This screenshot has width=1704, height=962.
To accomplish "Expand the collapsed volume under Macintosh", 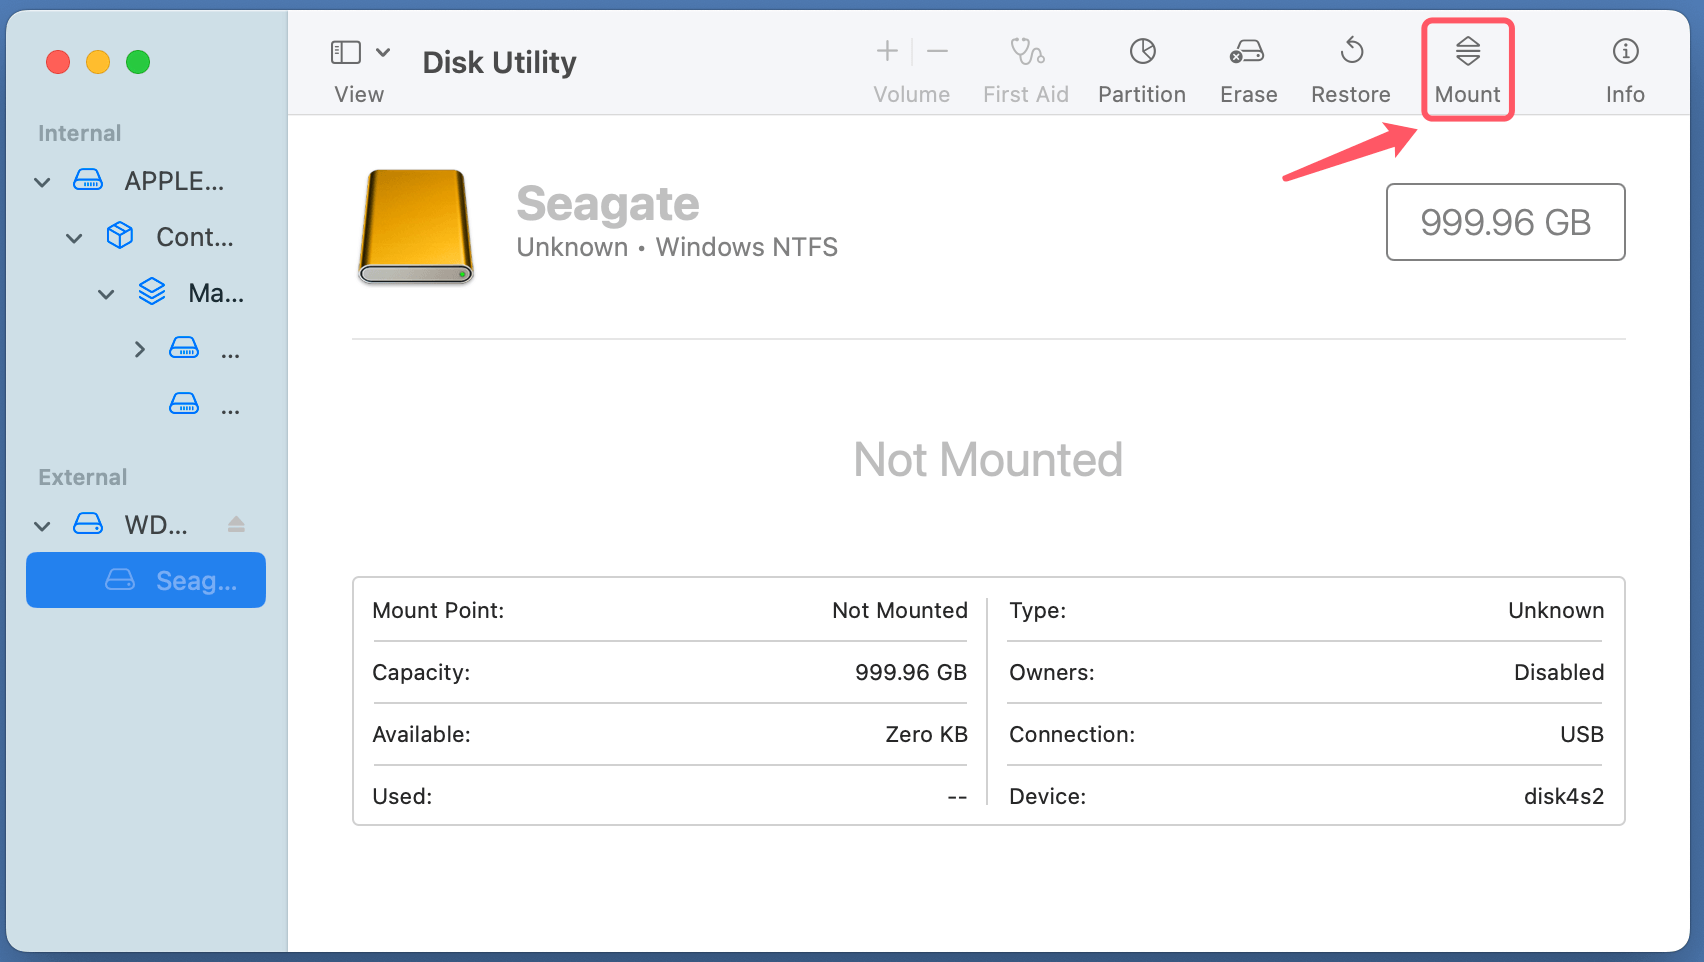I will (x=139, y=349).
